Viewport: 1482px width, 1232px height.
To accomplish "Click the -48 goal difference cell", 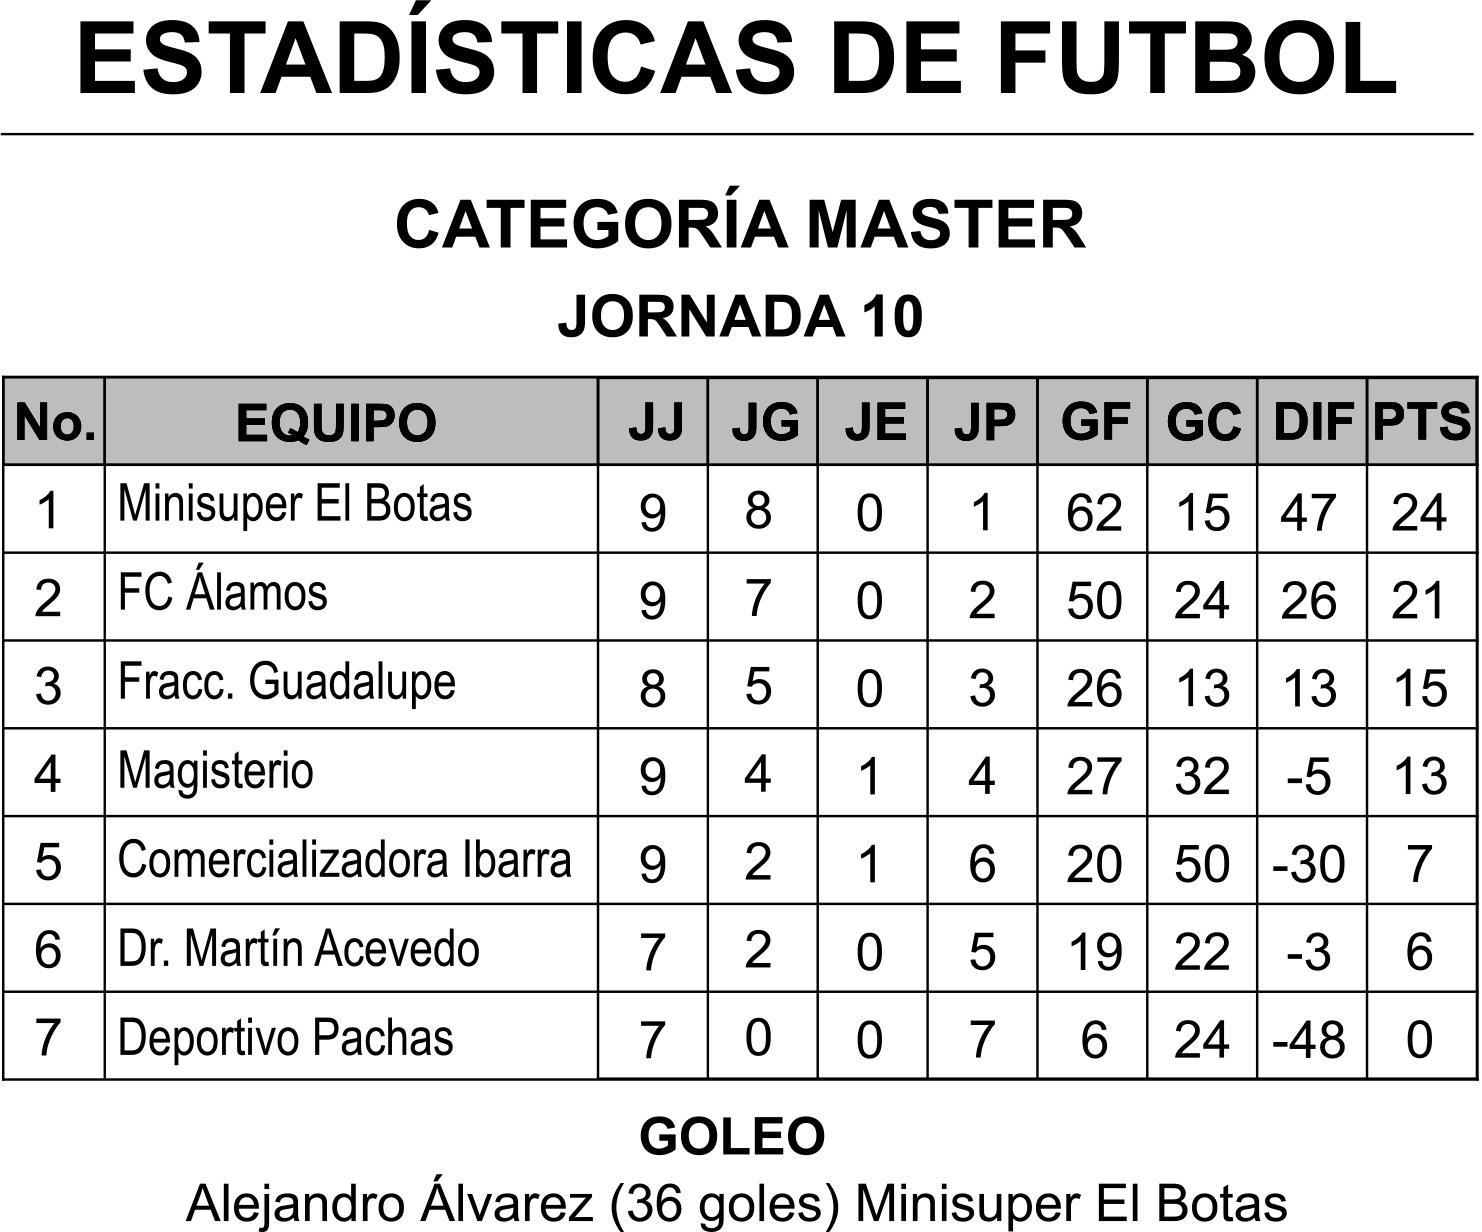I will point(1309,1040).
